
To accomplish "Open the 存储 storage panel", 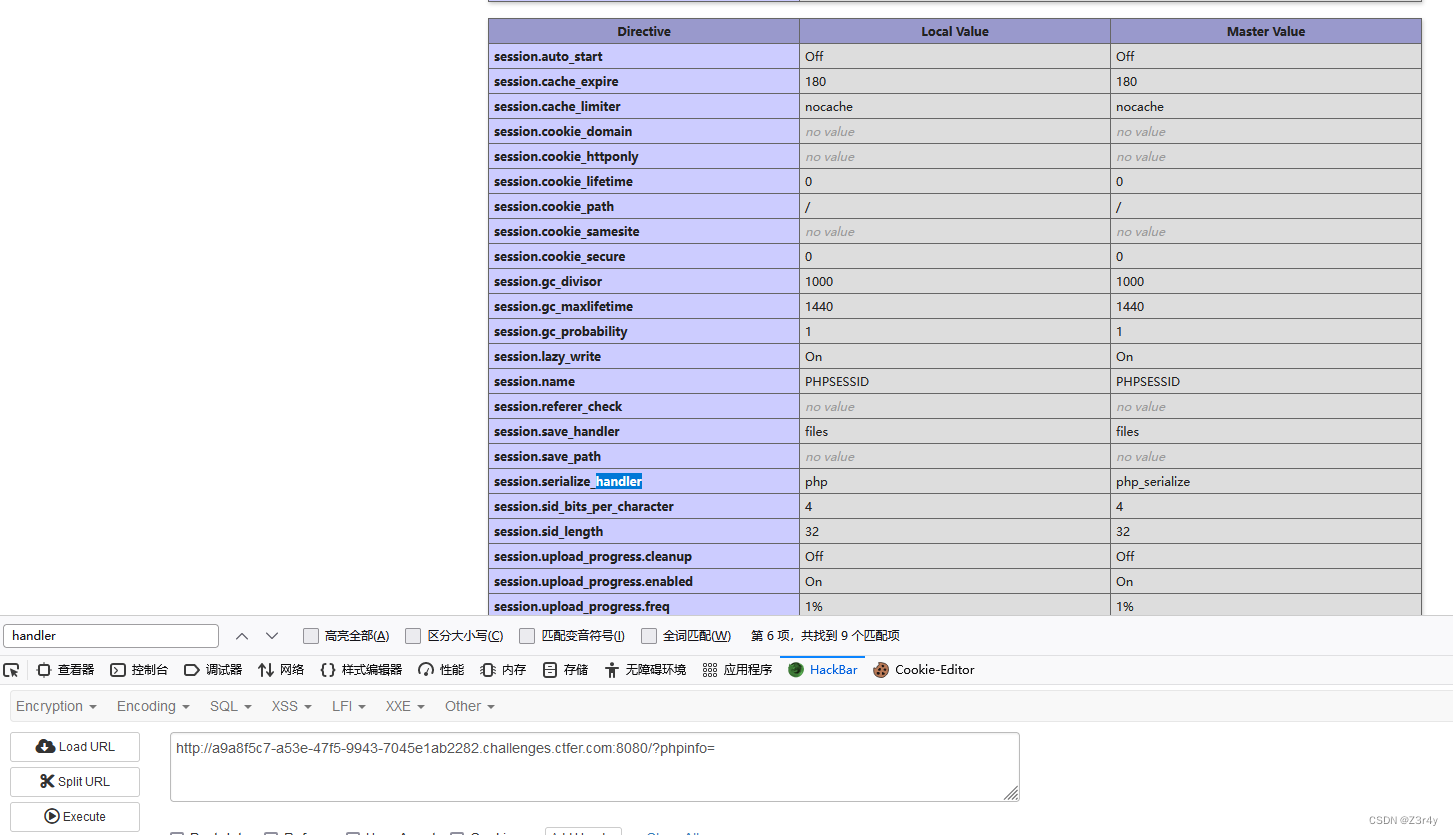I will [x=565, y=669].
